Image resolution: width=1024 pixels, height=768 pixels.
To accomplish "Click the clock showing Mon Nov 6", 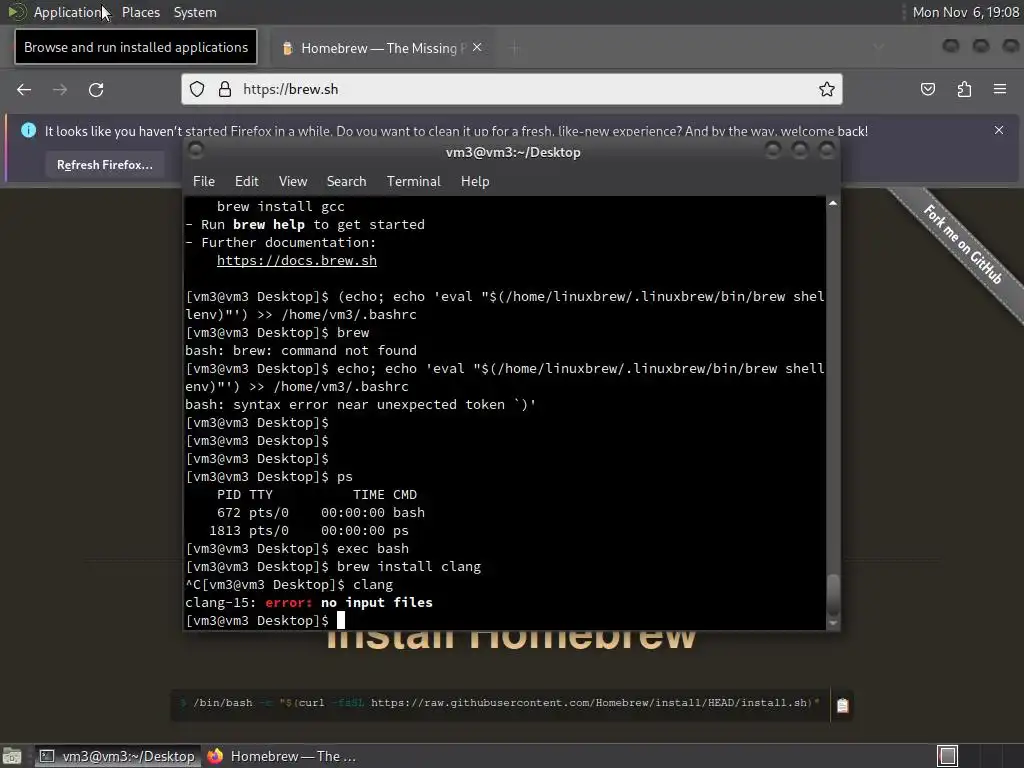I will click(x=965, y=12).
